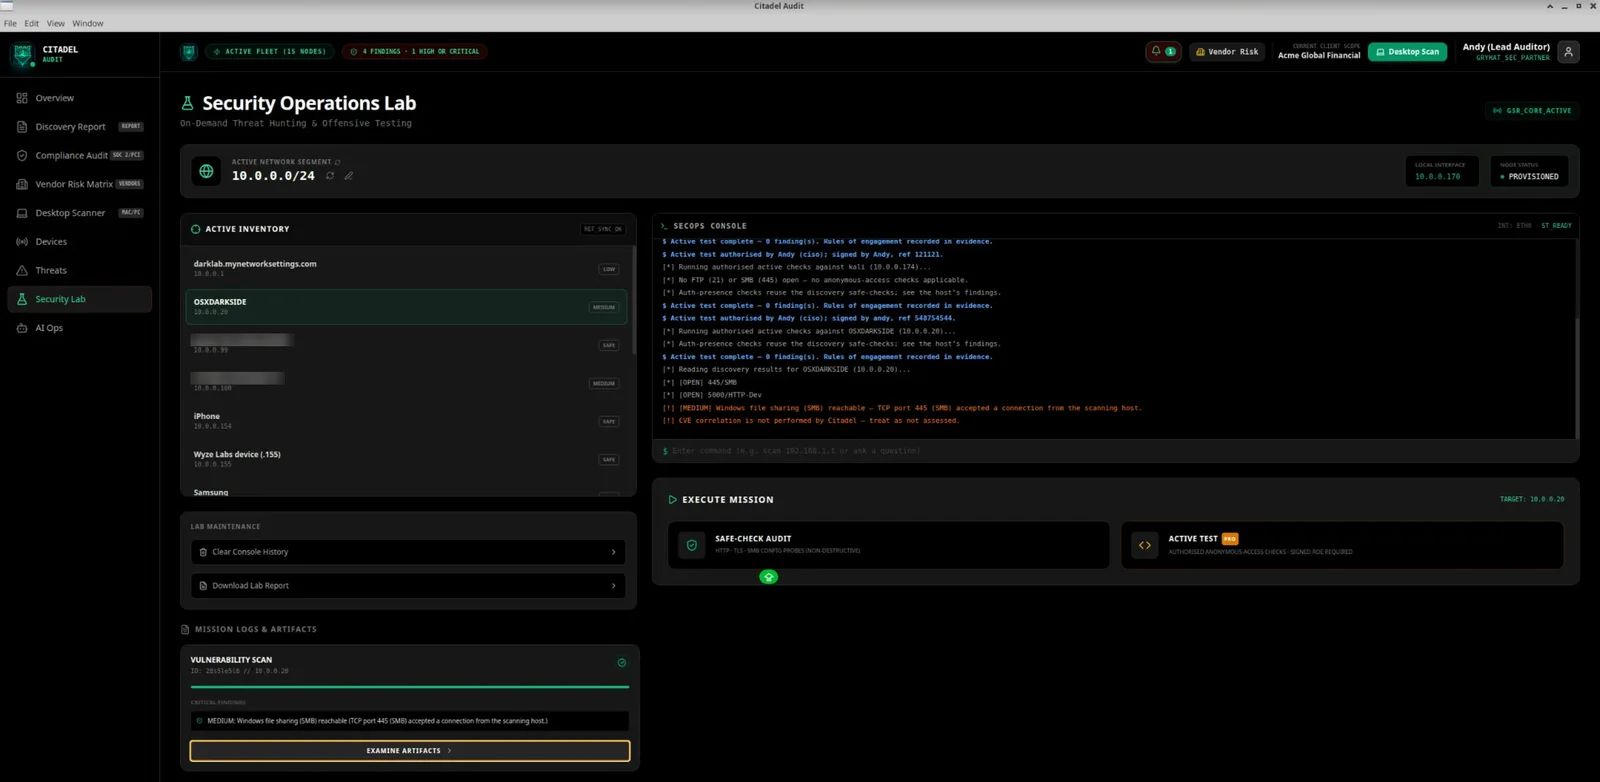Select the OSXDARKSIDE host row
This screenshot has width=1600, height=782.
click(406, 306)
